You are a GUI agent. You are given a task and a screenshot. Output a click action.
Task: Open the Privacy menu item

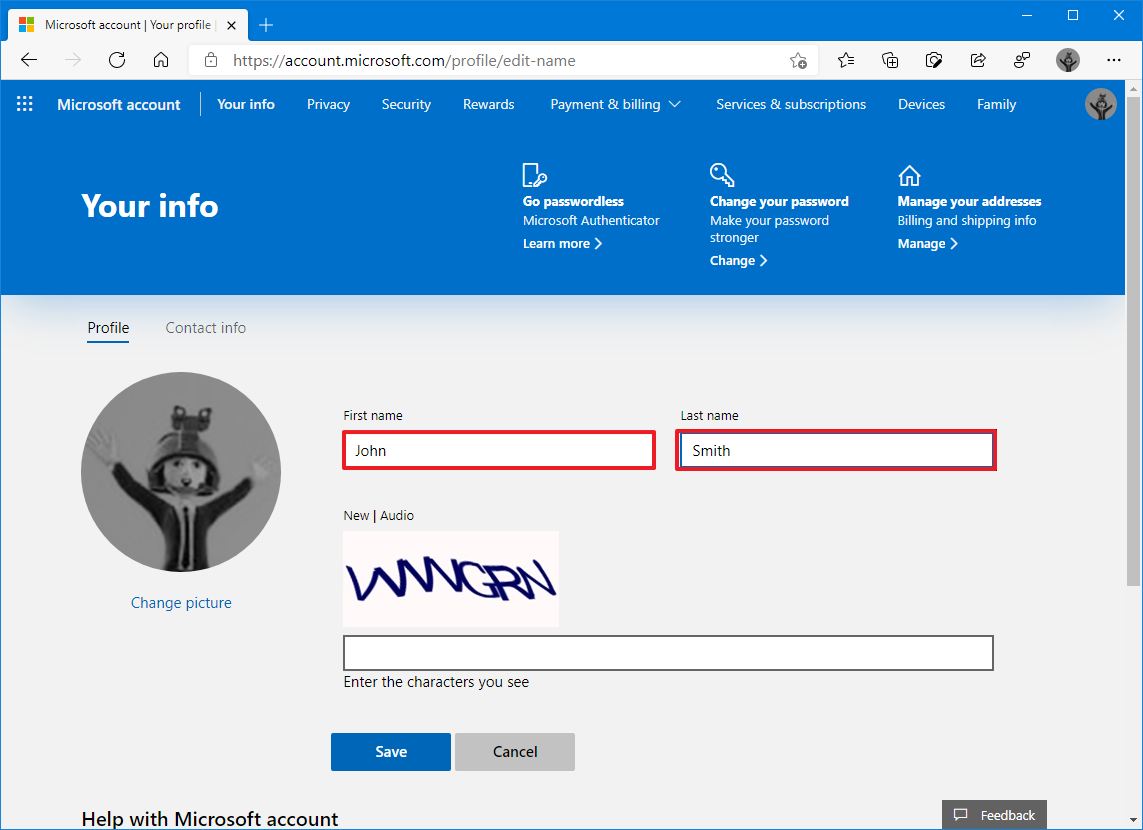pos(328,104)
